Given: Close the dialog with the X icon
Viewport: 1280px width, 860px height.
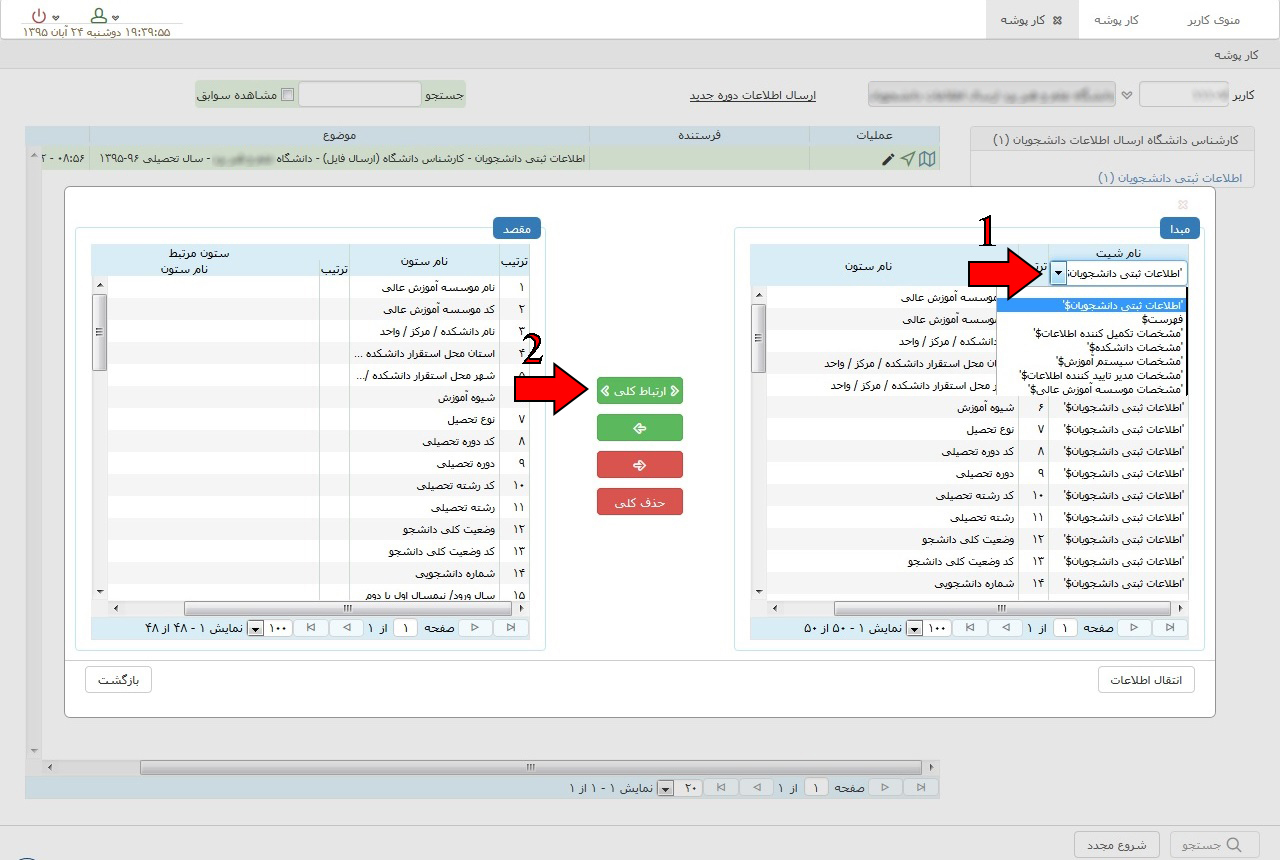Looking at the screenshot, I should point(1183,204).
